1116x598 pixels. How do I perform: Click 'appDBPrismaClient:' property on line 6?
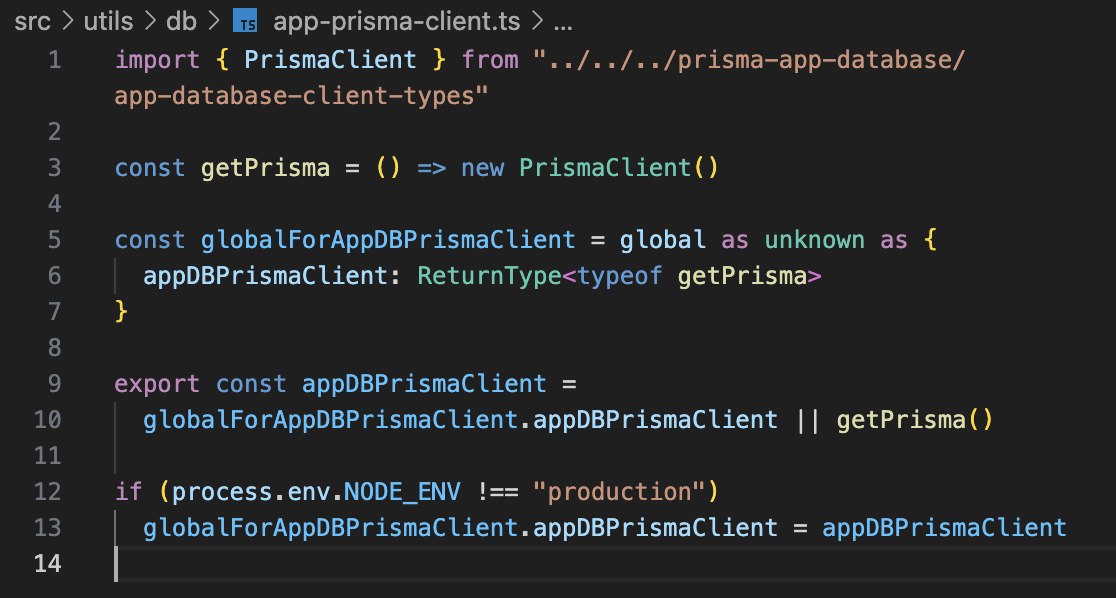273,276
